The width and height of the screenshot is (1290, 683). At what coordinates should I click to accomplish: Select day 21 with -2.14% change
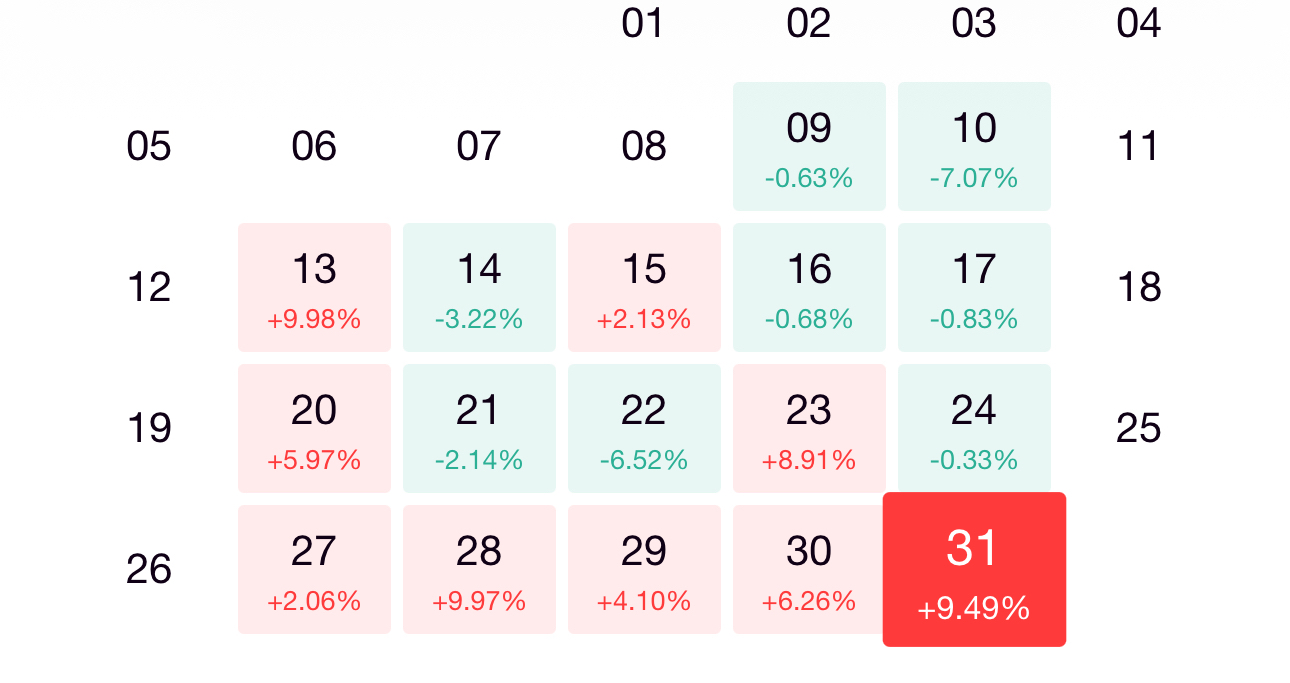(479, 429)
